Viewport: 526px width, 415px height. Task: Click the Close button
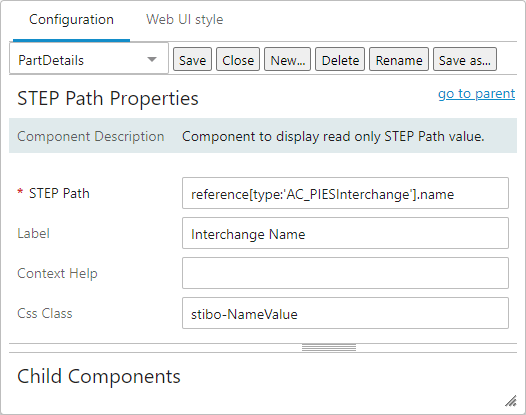[238, 59]
